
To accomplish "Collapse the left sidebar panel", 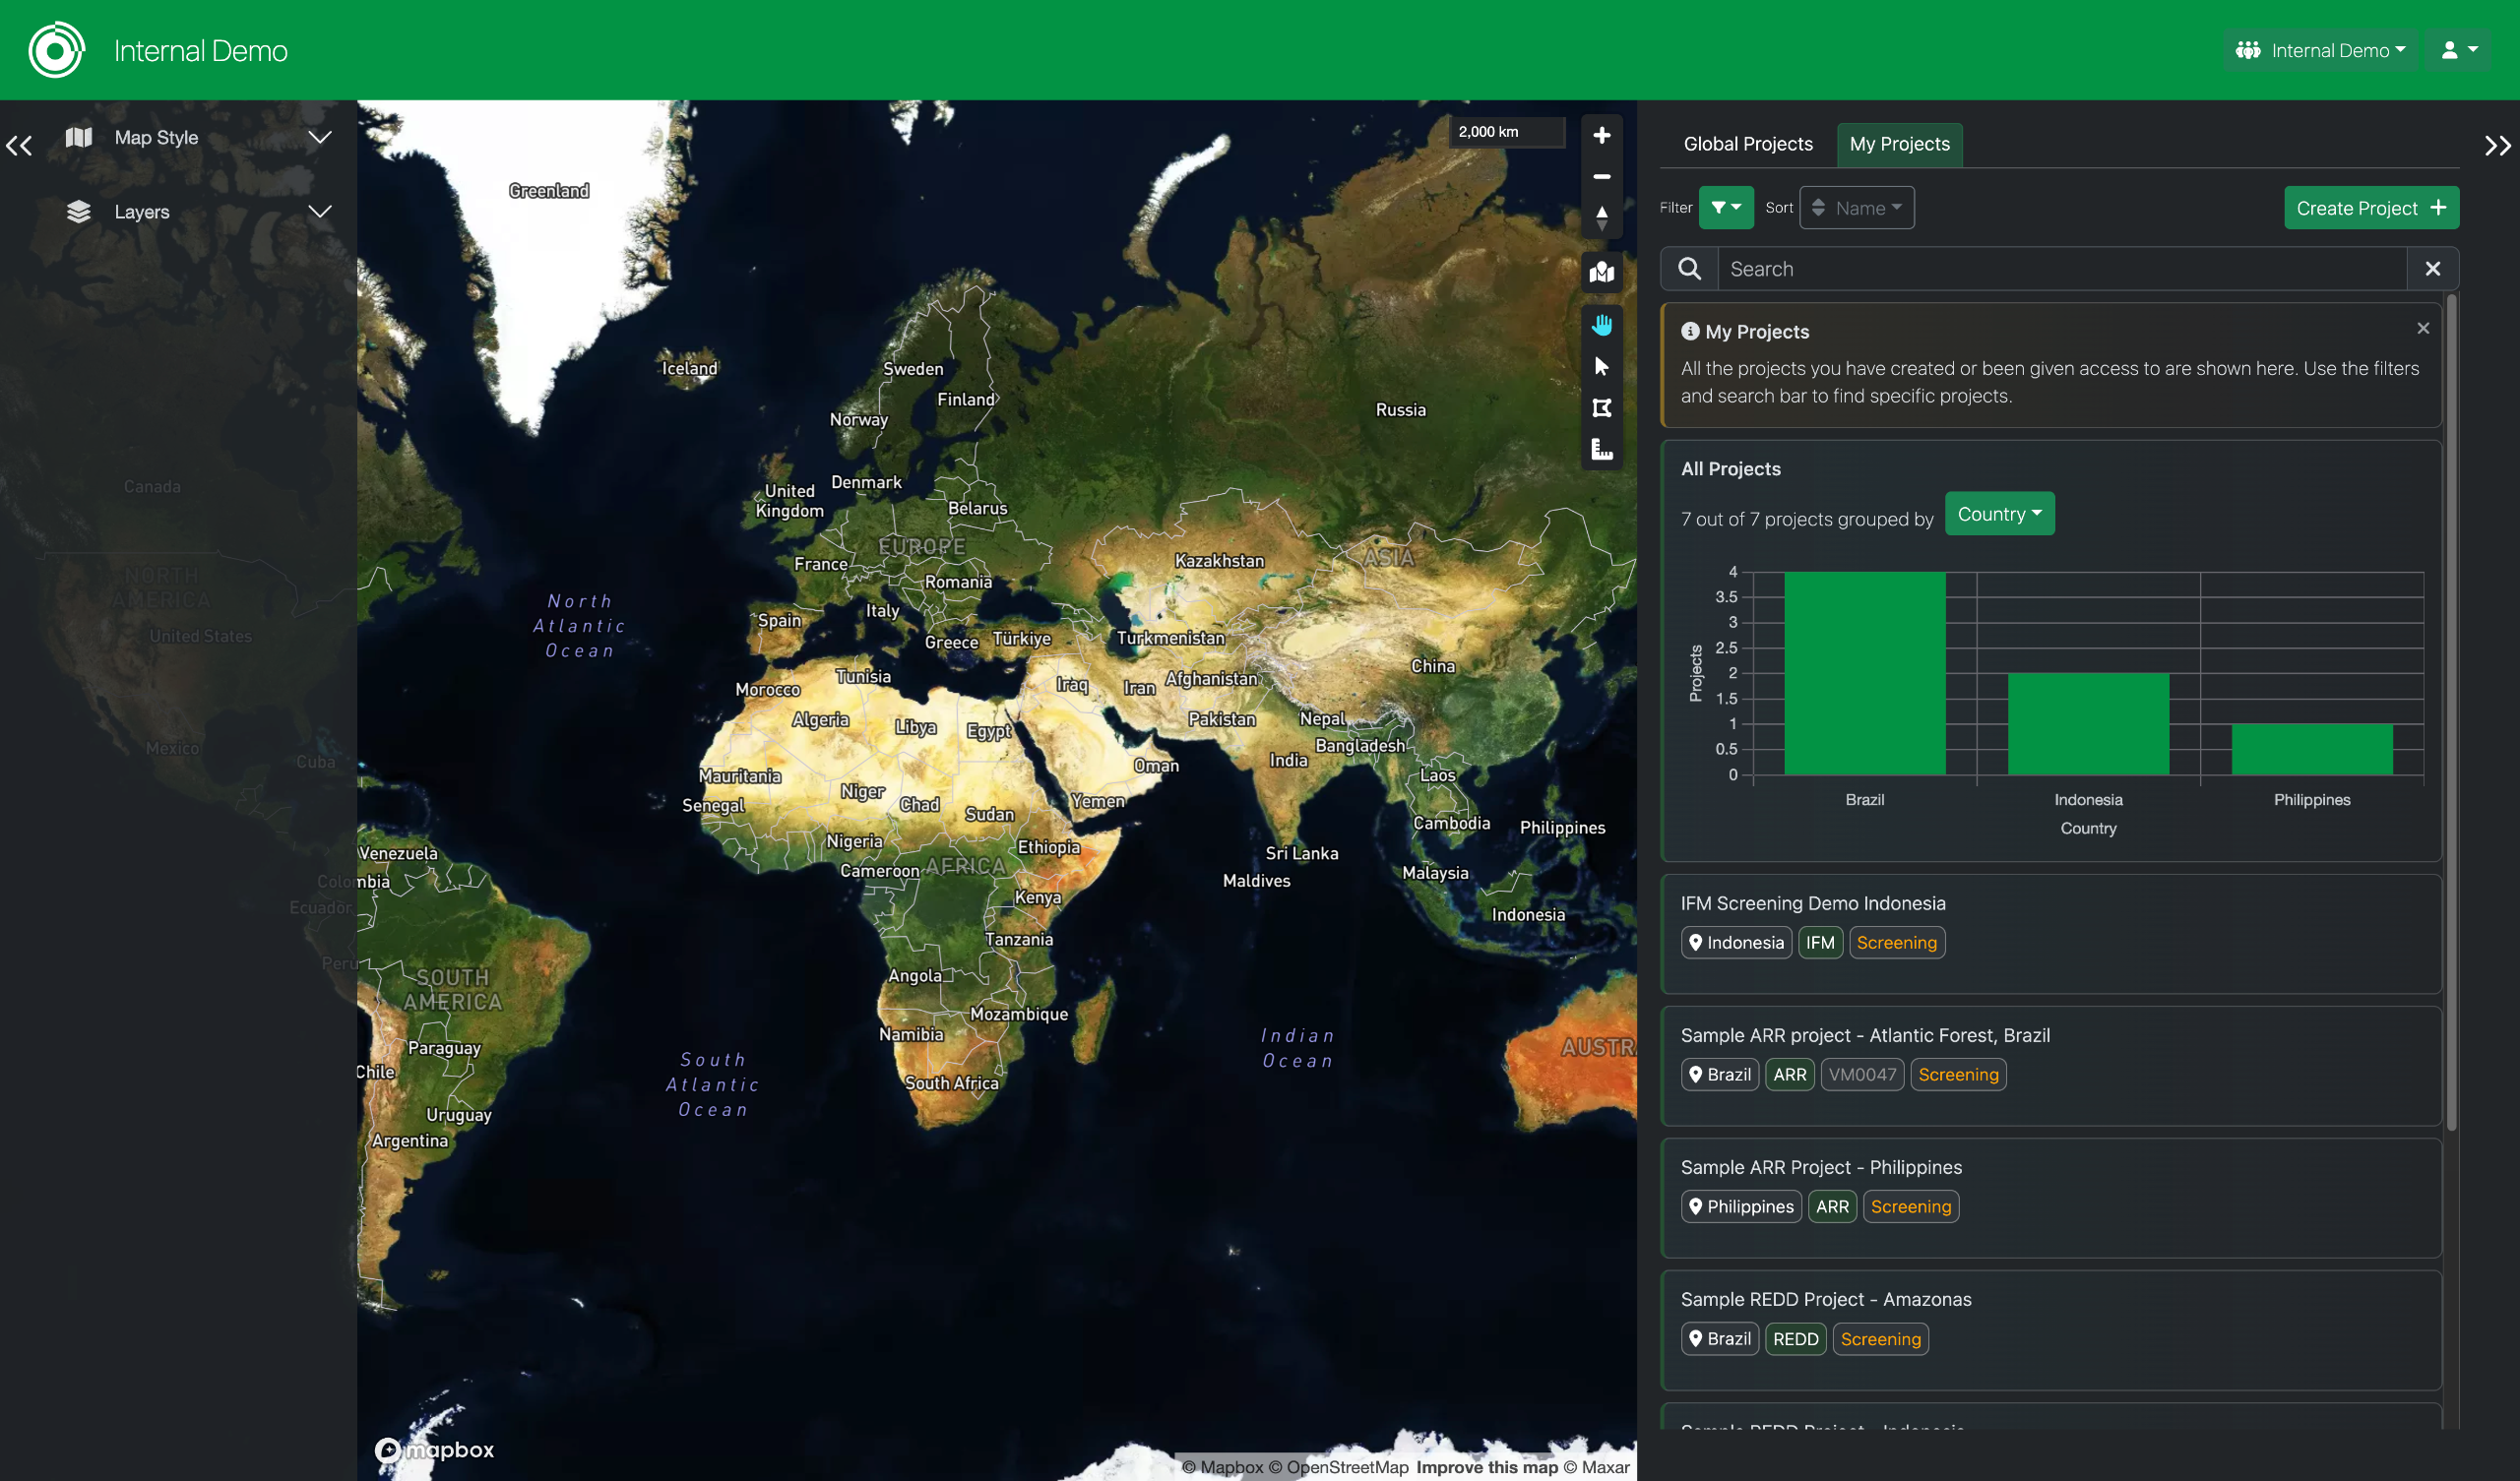I will pos(19,146).
